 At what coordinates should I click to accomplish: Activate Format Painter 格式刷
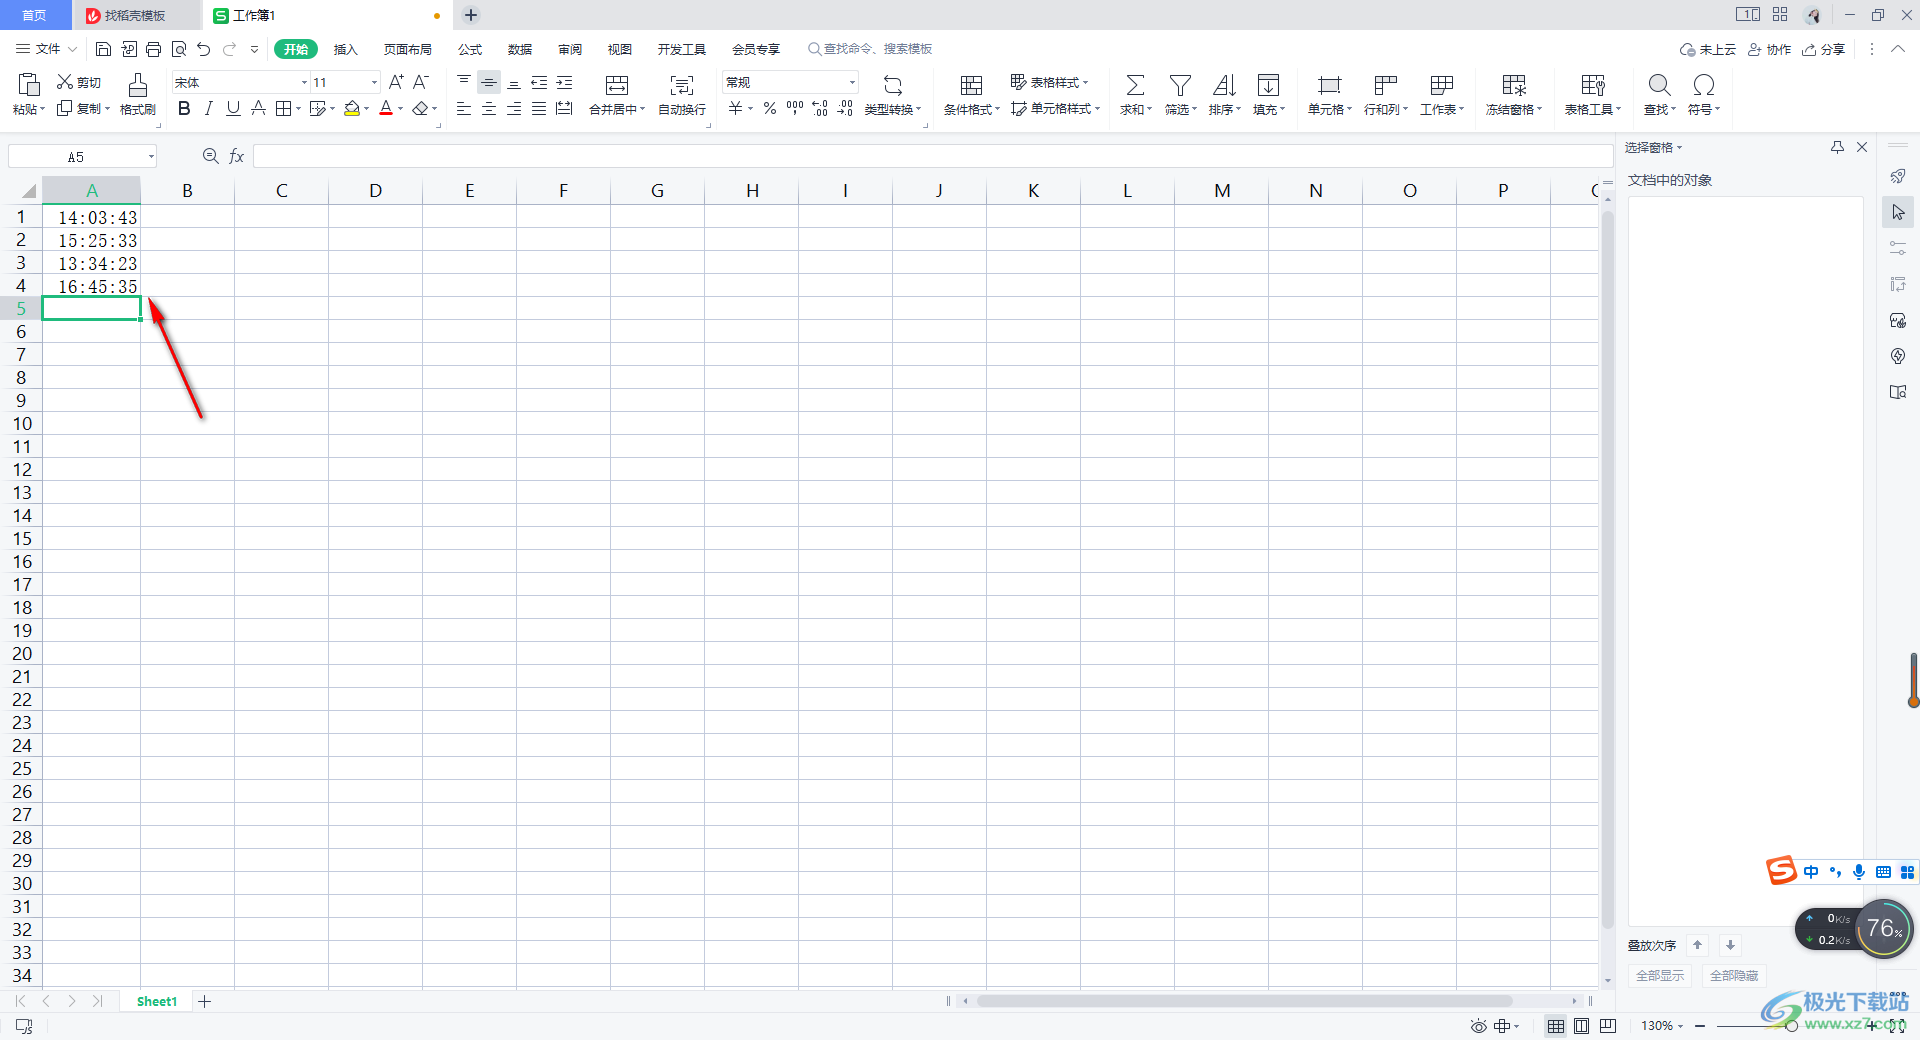coord(138,94)
